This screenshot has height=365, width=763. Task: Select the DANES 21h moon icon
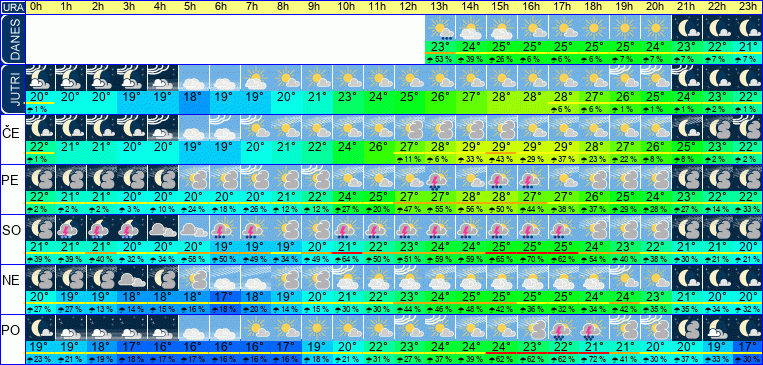point(686,28)
